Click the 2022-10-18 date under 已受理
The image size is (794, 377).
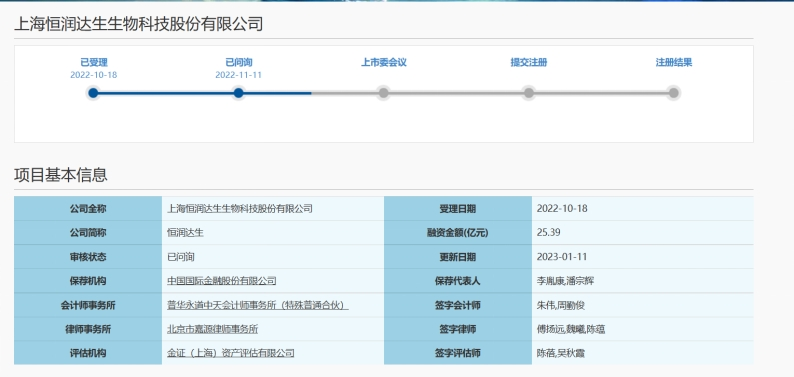(94, 75)
